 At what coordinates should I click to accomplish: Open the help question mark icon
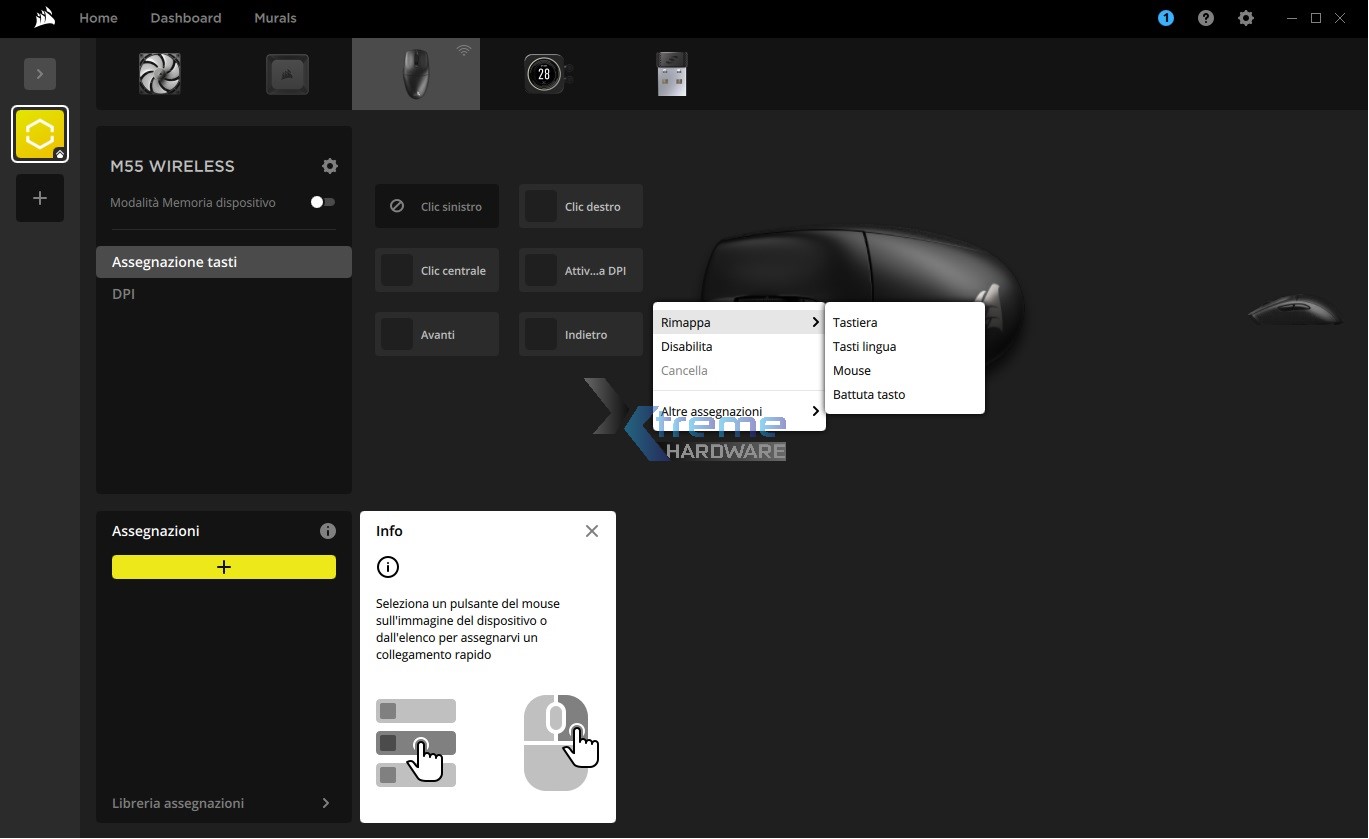1206,18
